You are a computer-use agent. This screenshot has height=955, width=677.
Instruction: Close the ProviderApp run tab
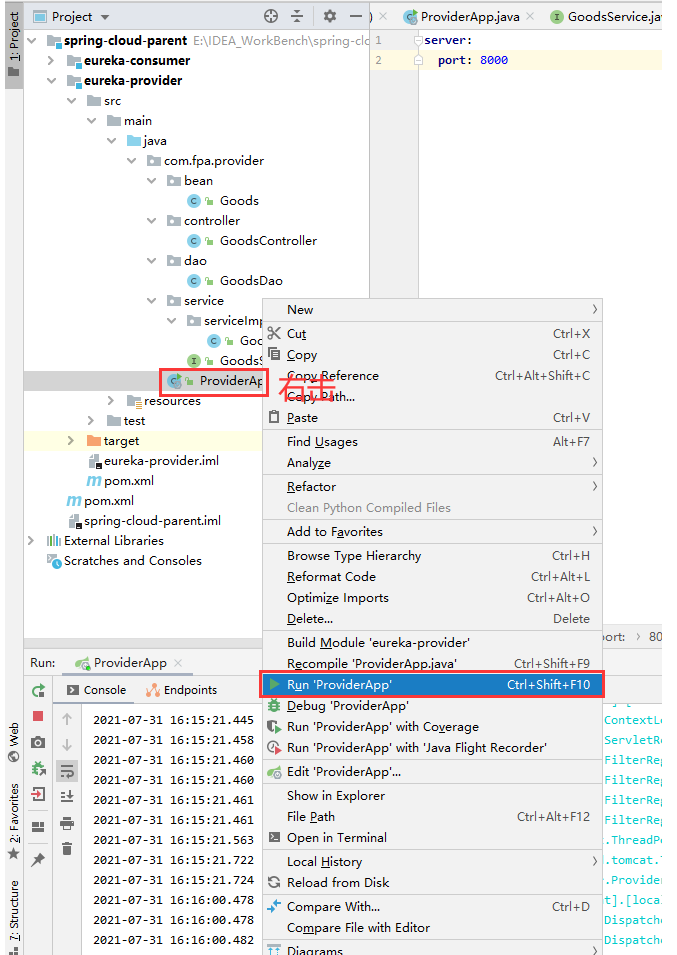[x=178, y=663]
